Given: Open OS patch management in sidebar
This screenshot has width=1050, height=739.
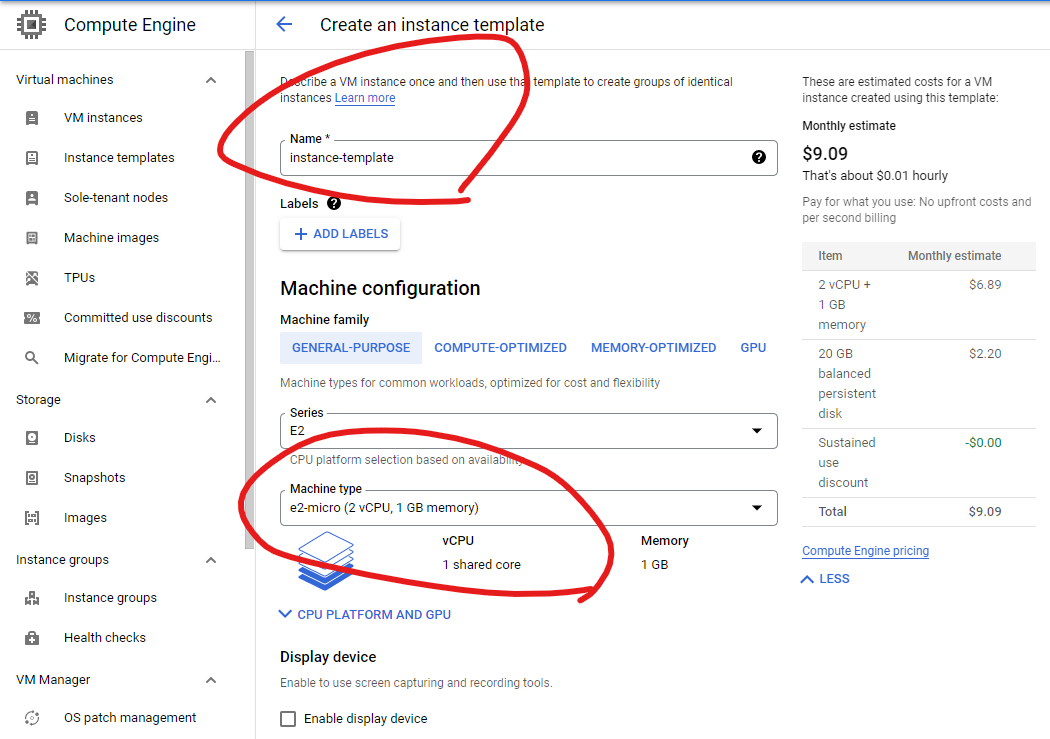Looking at the screenshot, I should click(130, 718).
